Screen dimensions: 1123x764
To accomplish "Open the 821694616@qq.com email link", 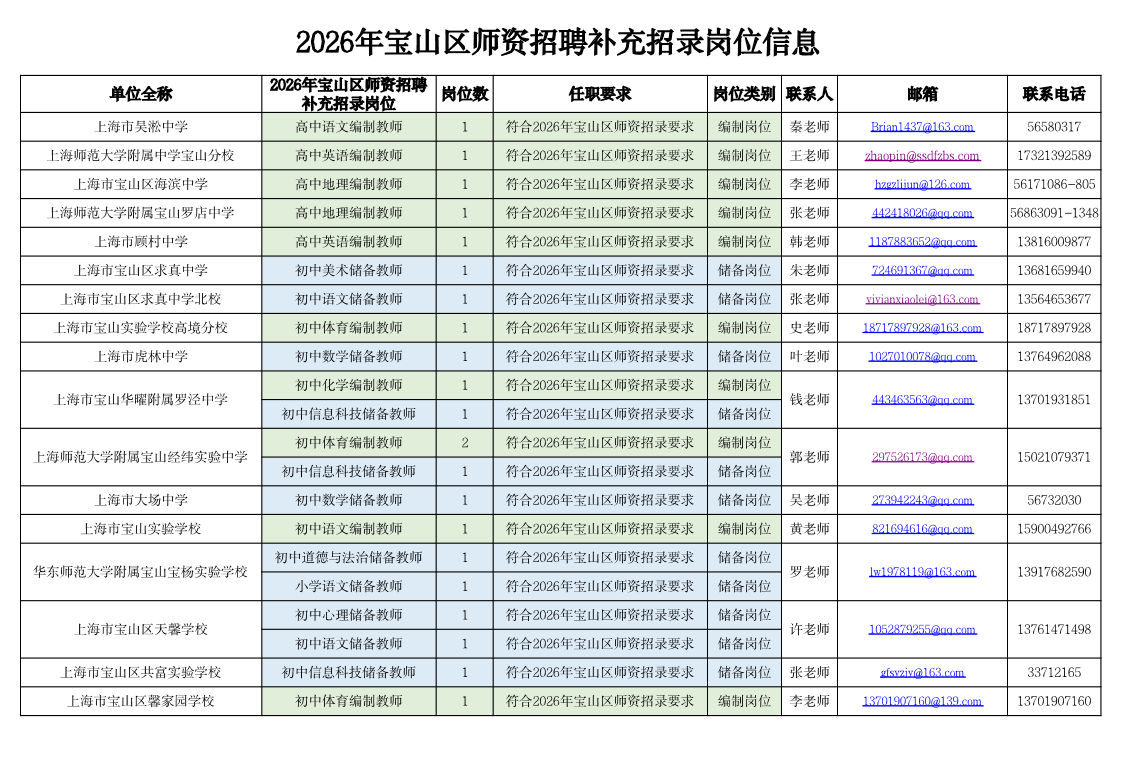I will click(922, 528).
